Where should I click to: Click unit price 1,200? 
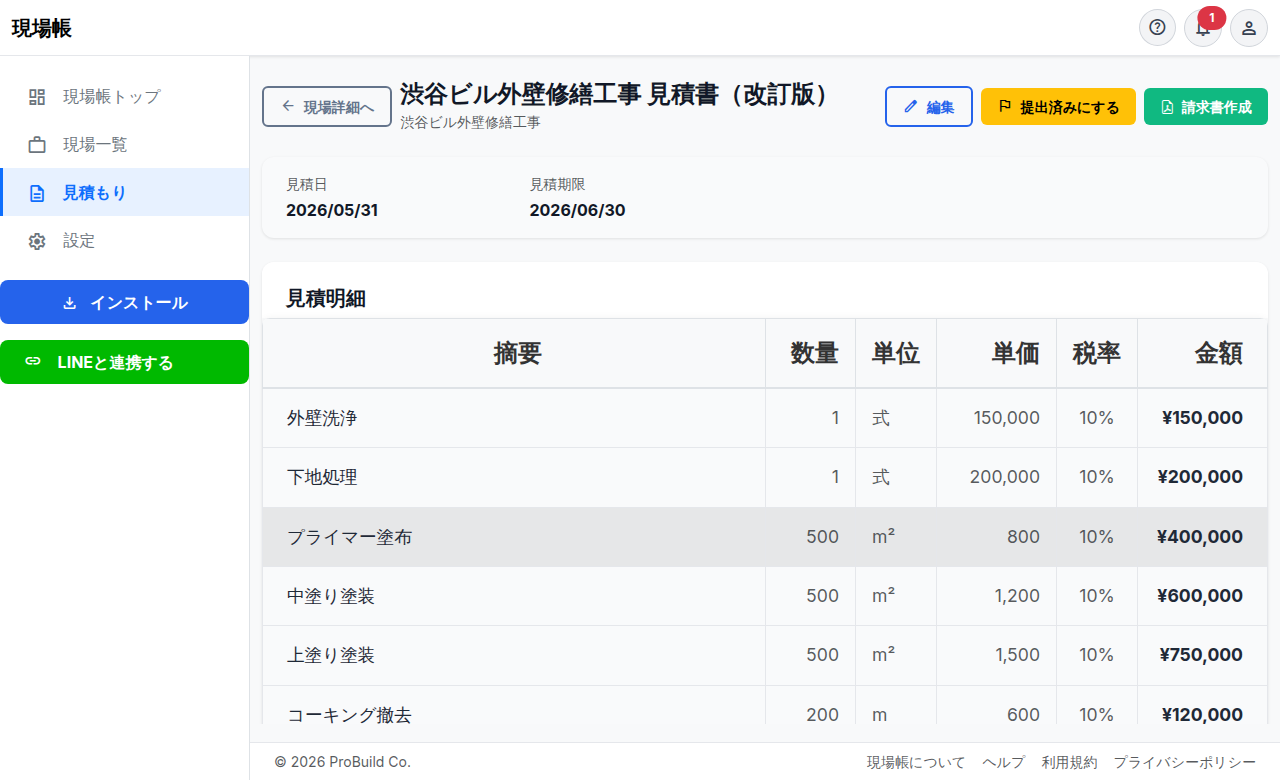1017,596
